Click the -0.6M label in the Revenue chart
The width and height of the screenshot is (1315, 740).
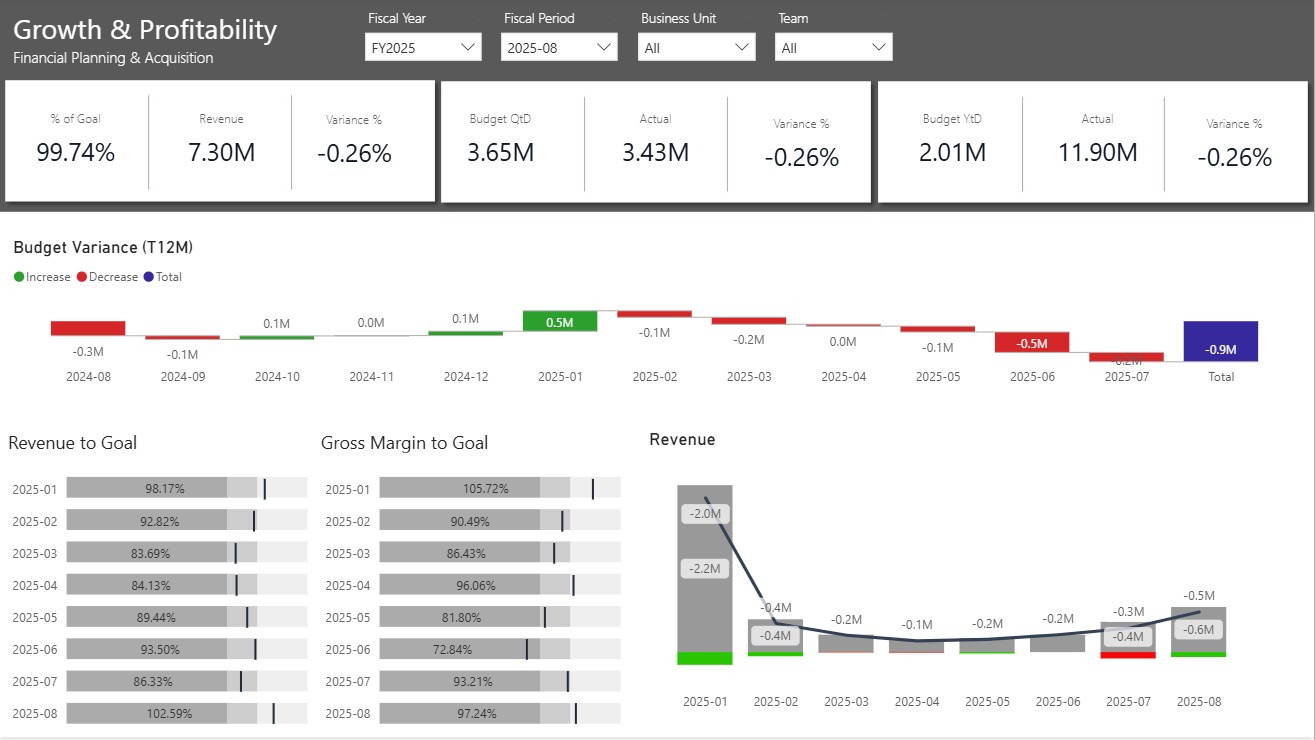pos(1198,629)
